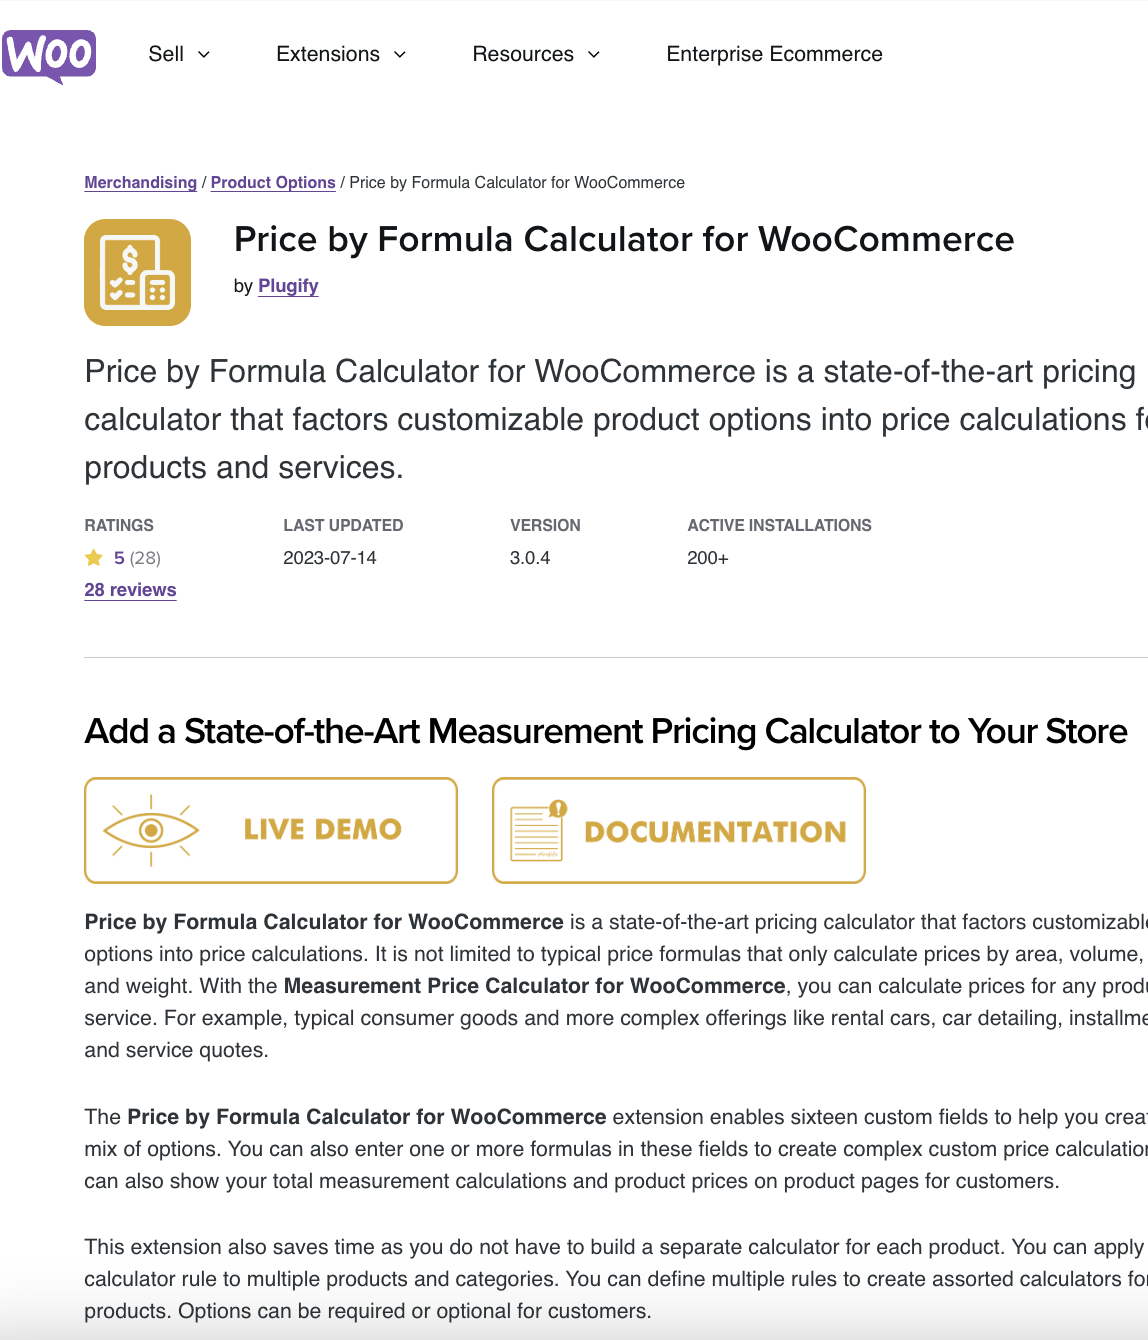Open the Product Options breadcrumb
Viewport: 1148px width, 1340px height.
point(273,182)
